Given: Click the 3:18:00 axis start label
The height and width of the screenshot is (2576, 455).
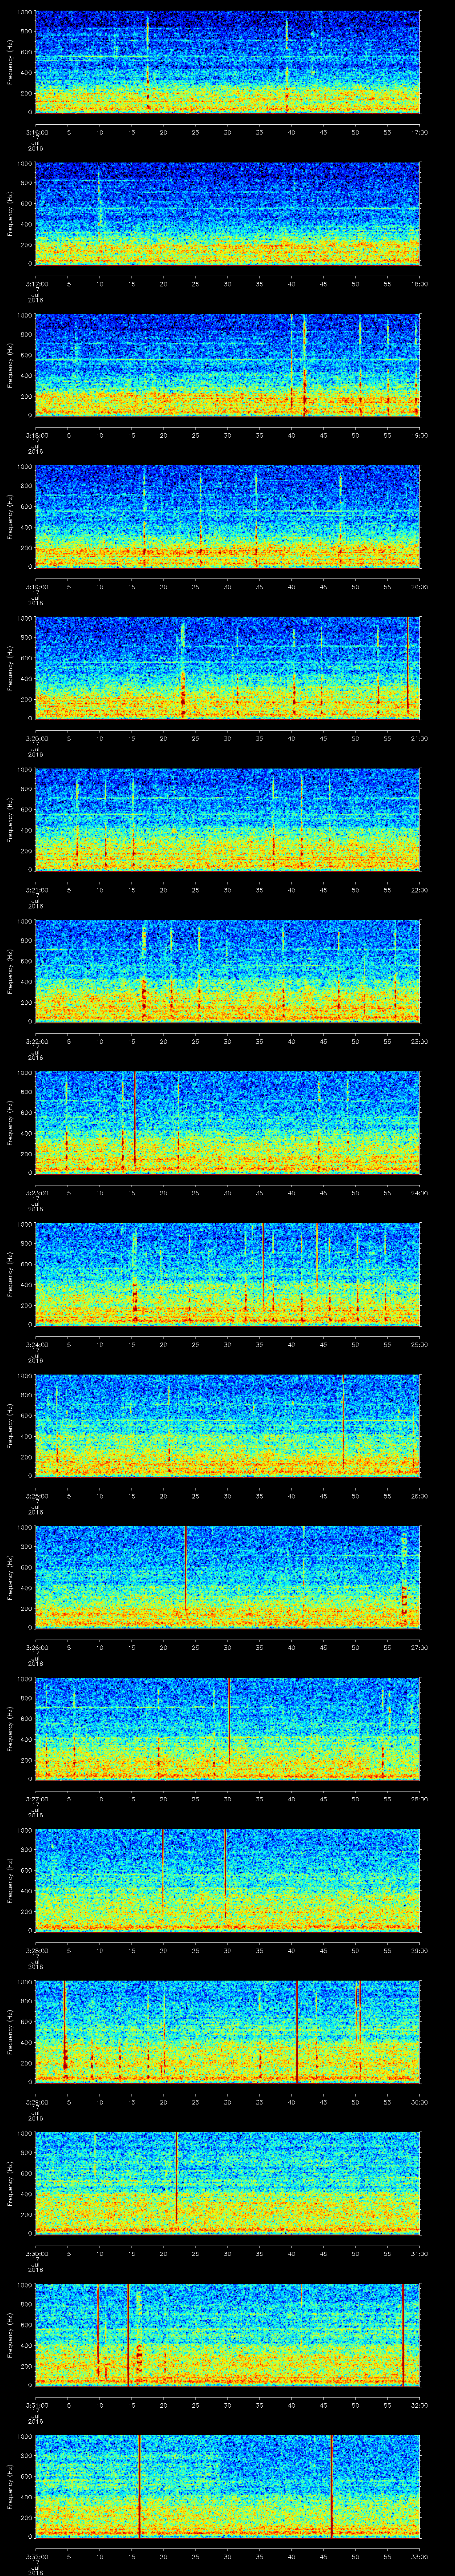Looking at the screenshot, I should 36,435.
